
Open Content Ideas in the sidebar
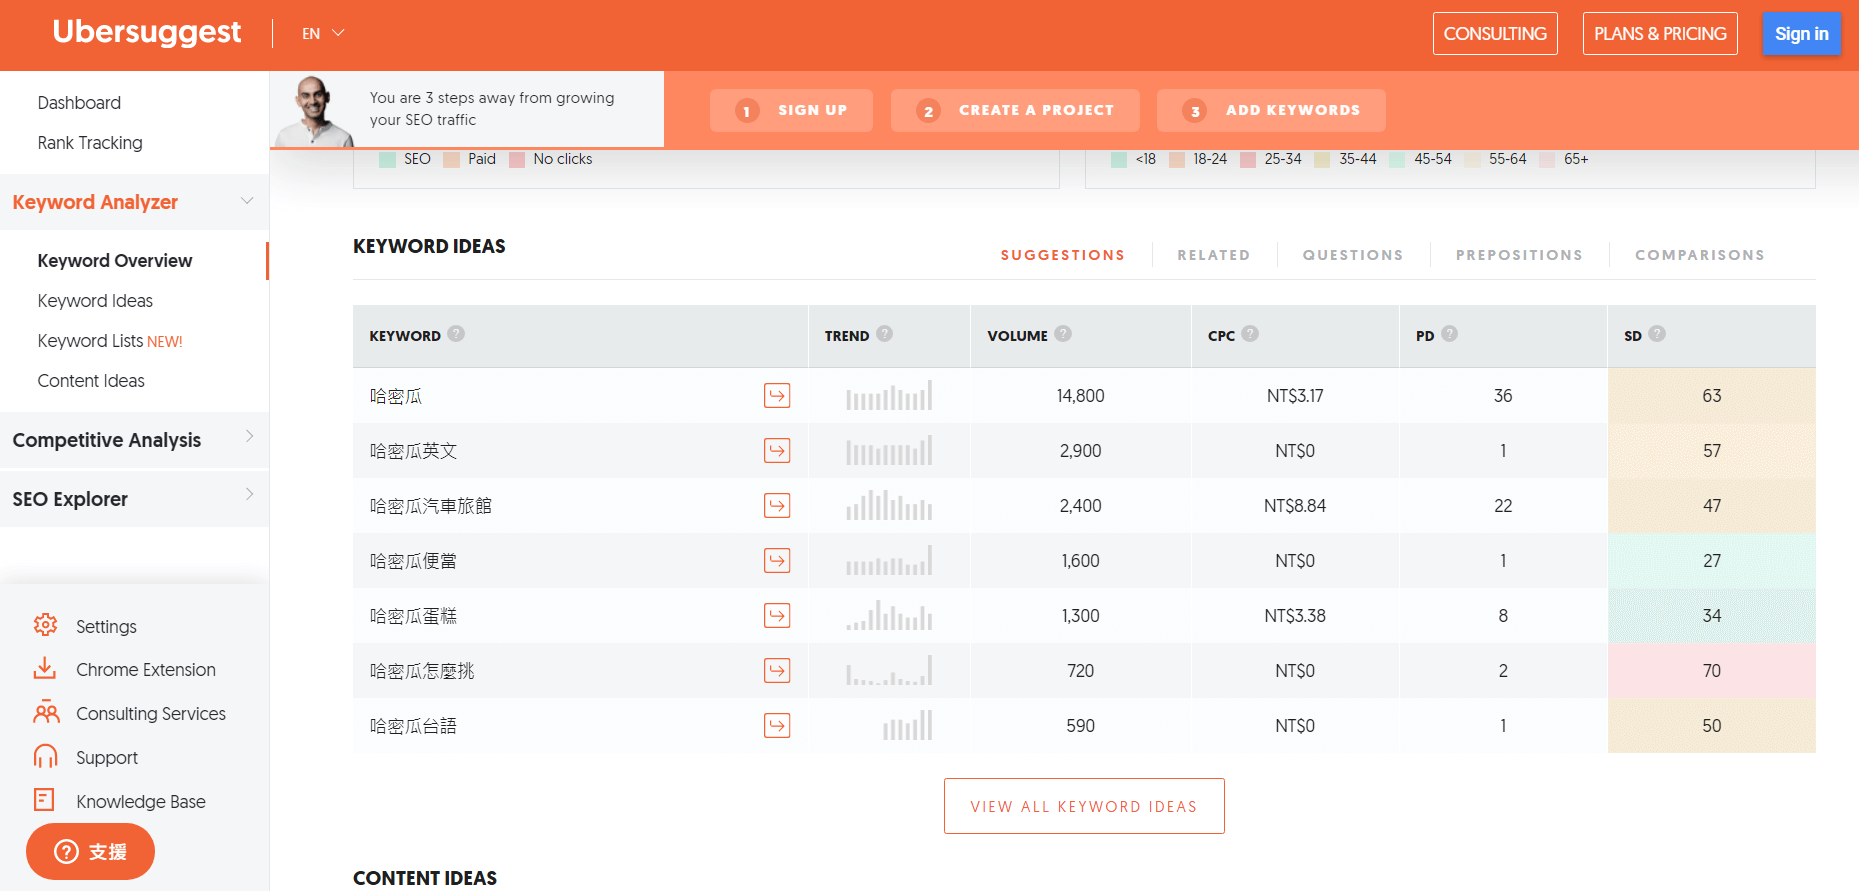coord(91,381)
